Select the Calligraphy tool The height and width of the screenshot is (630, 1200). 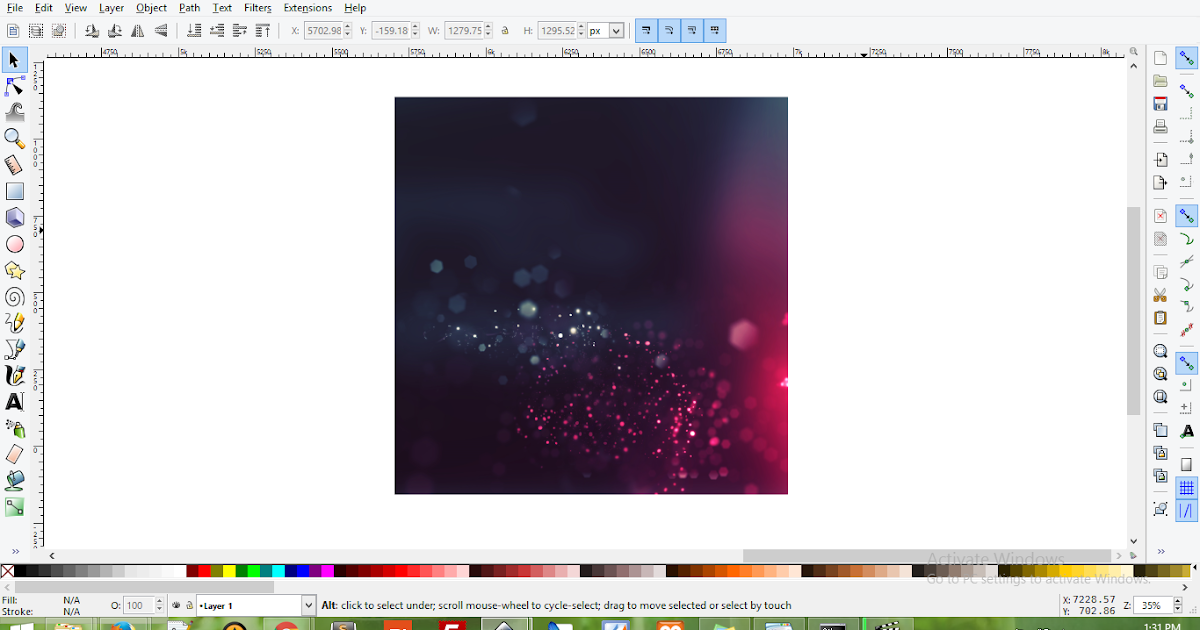pos(15,375)
